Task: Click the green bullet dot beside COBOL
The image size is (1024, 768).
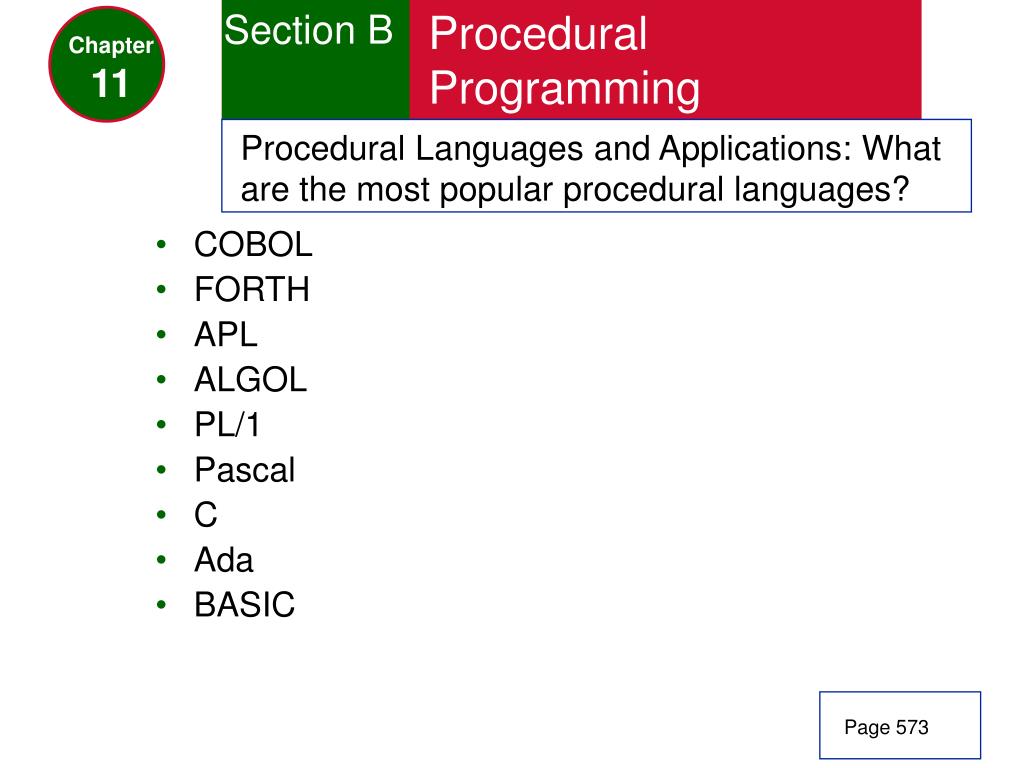Action: (x=161, y=245)
